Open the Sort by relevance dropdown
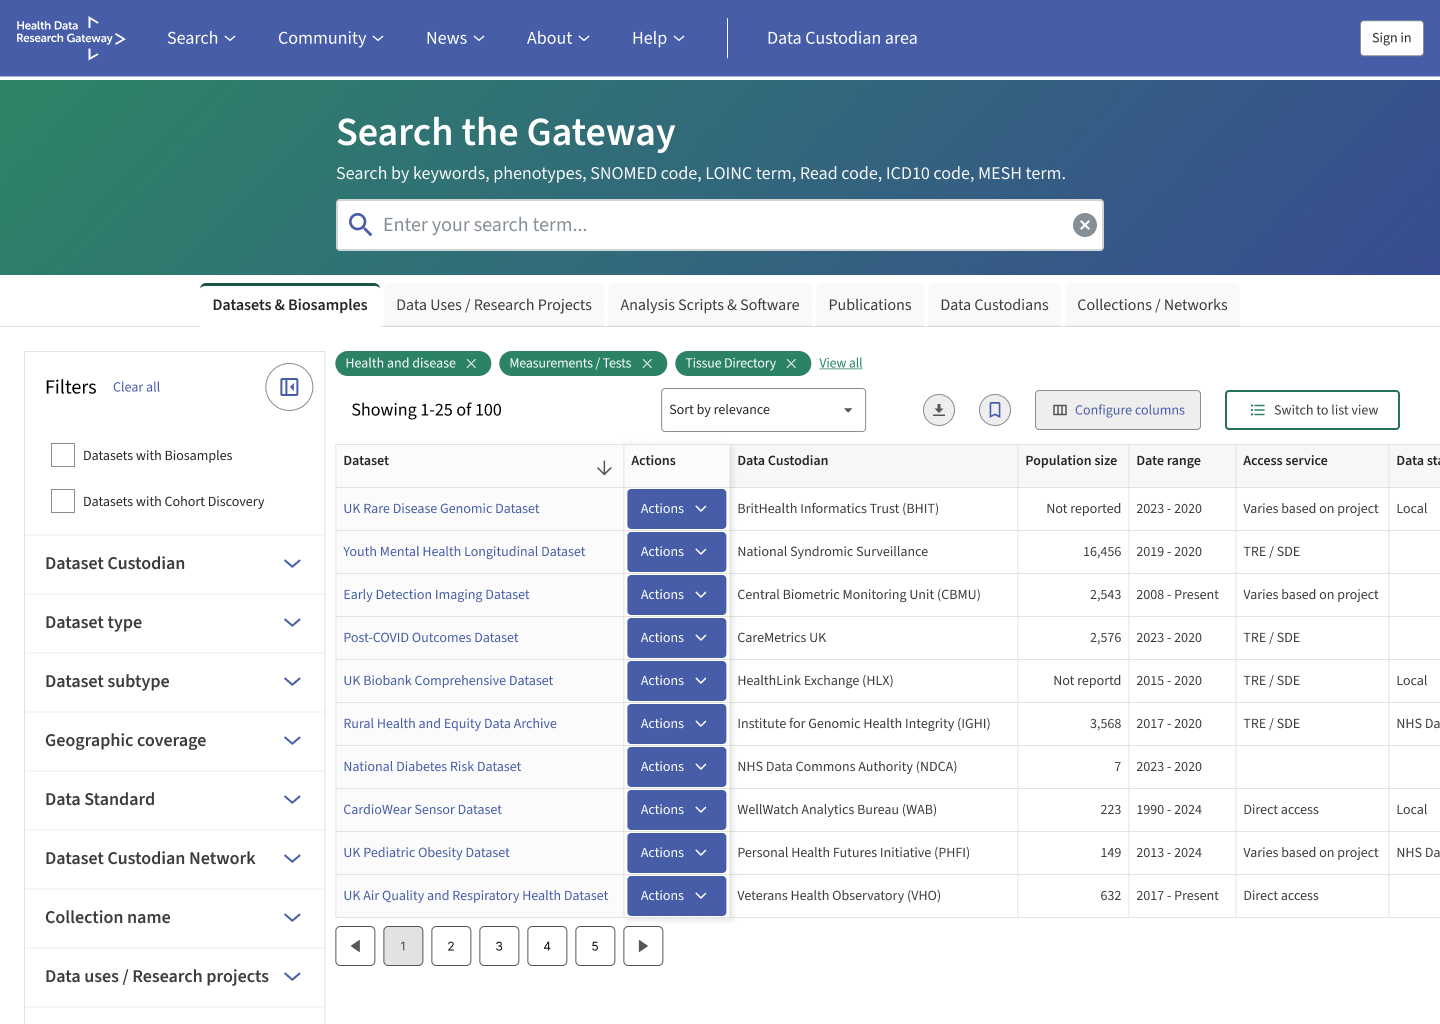Viewport: 1440px width, 1024px height. pyautogui.click(x=763, y=410)
